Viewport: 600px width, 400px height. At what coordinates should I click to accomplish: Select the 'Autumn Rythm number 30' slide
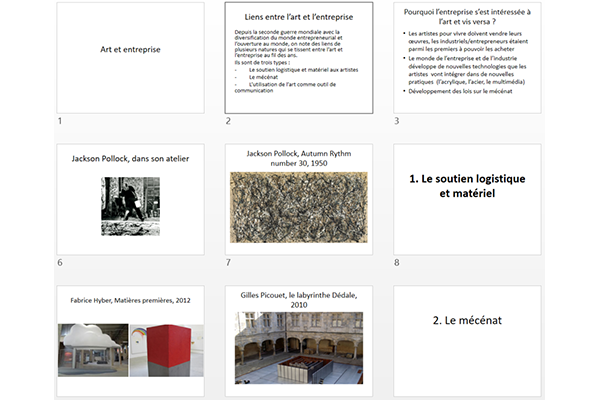click(299, 199)
